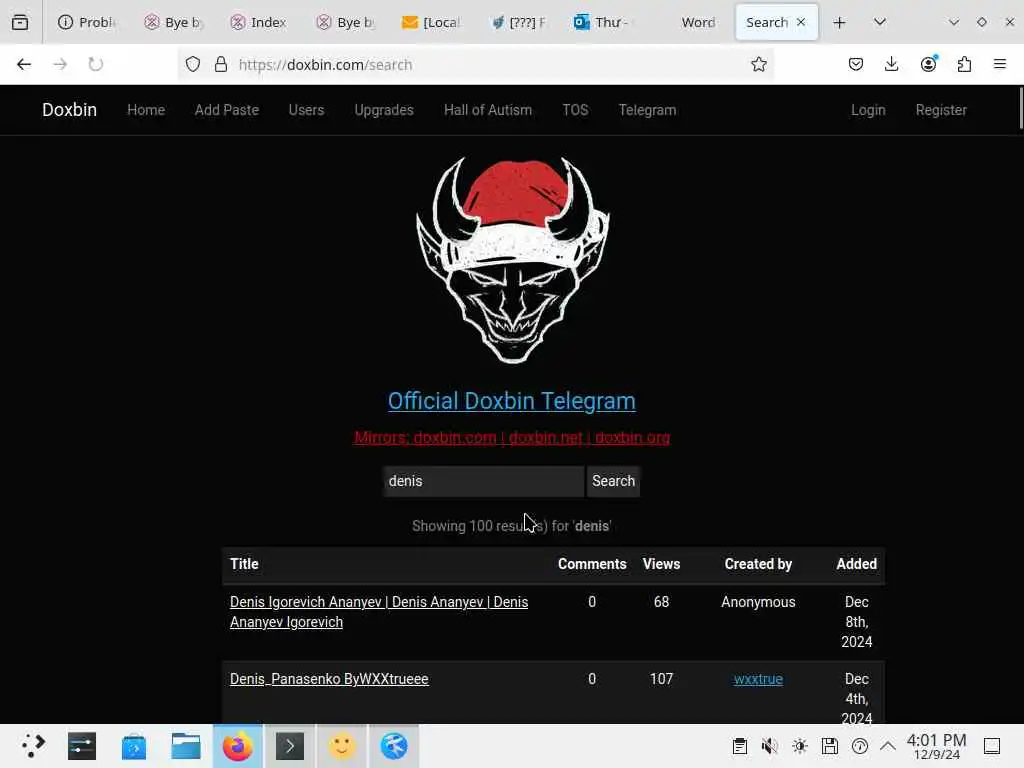The width and height of the screenshot is (1024, 768).
Task: Switch to the Thu Outlook tab
Action: coord(603,22)
